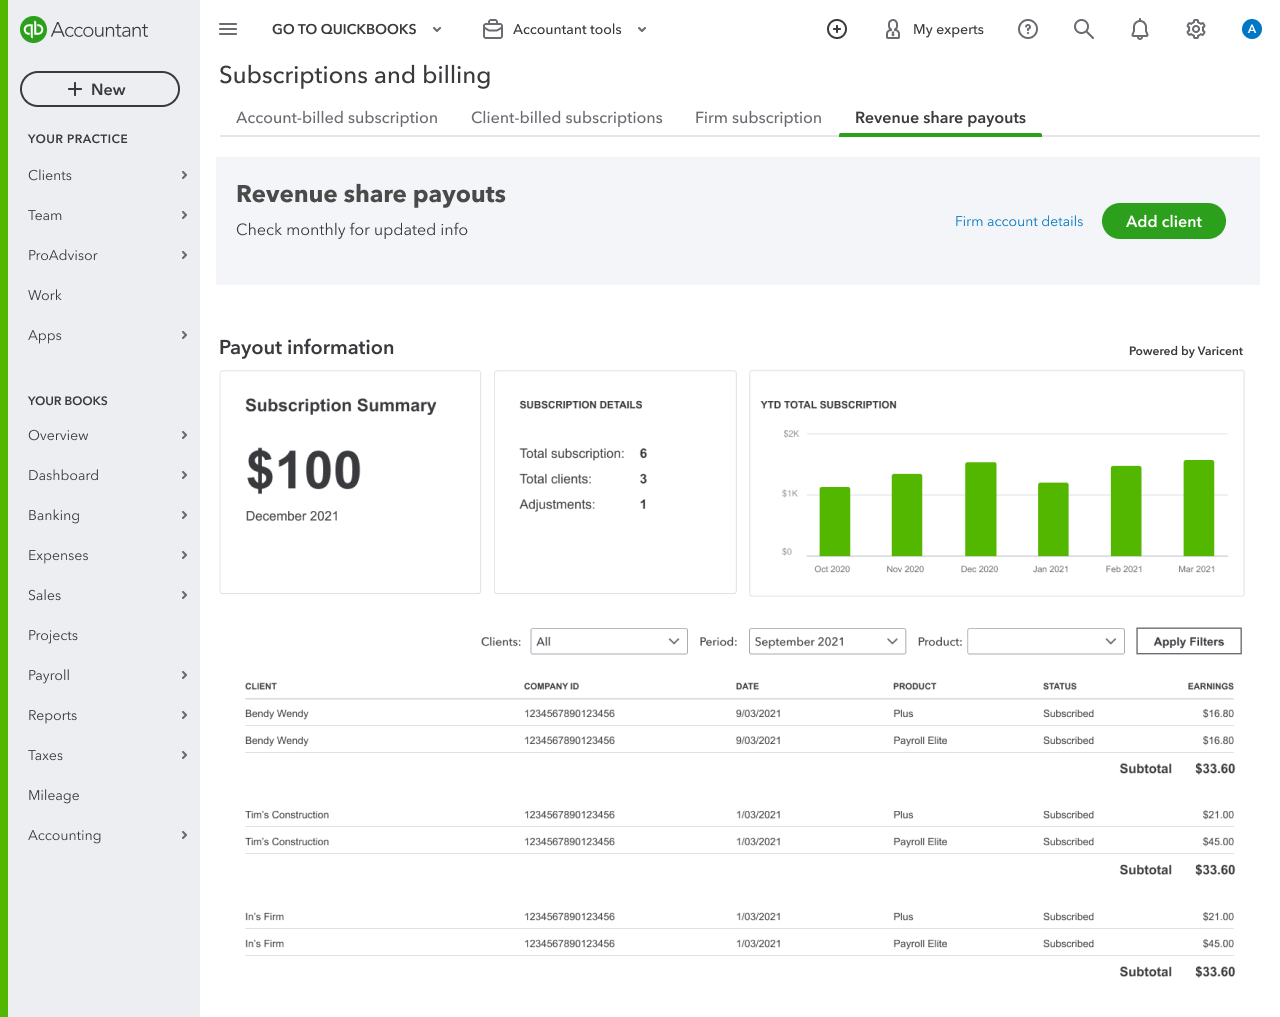Screen dimensions: 1280x1017
Task: Select the Revenue share payouts tab
Action: [x=940, y=118]
